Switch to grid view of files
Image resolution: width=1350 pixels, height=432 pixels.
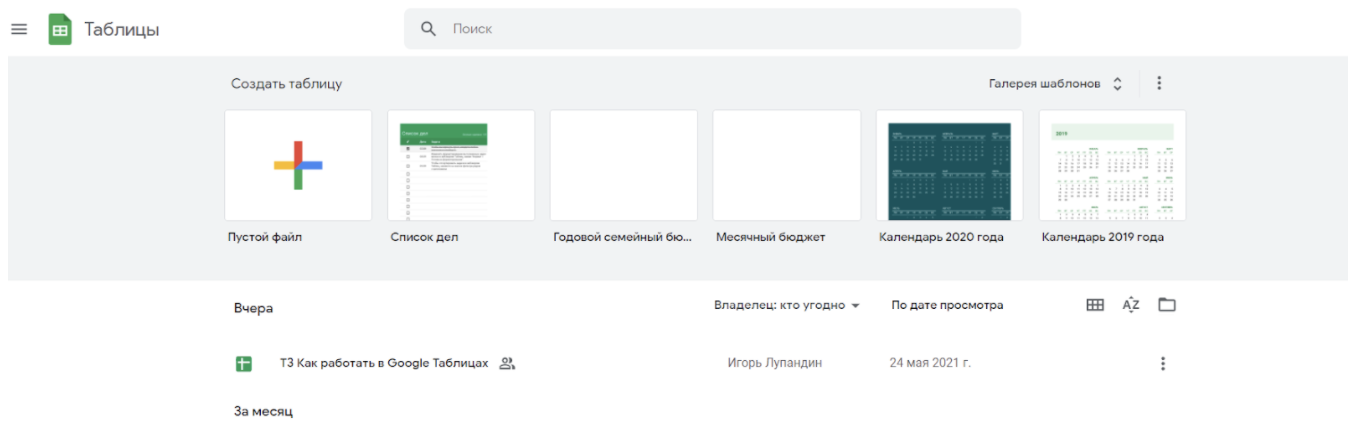(1095, 305)
